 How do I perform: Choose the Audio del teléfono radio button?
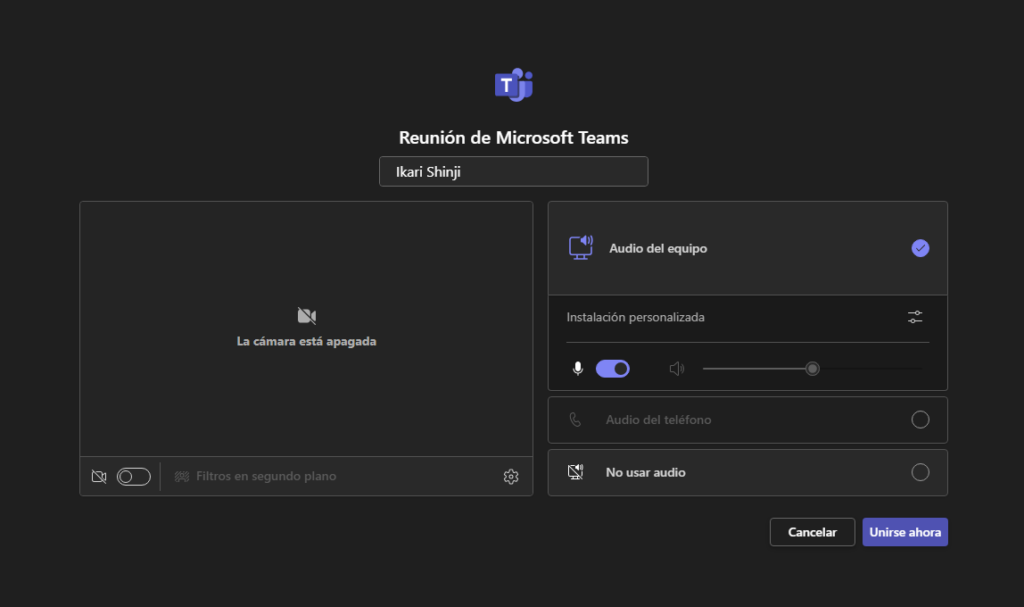[920, 419]
